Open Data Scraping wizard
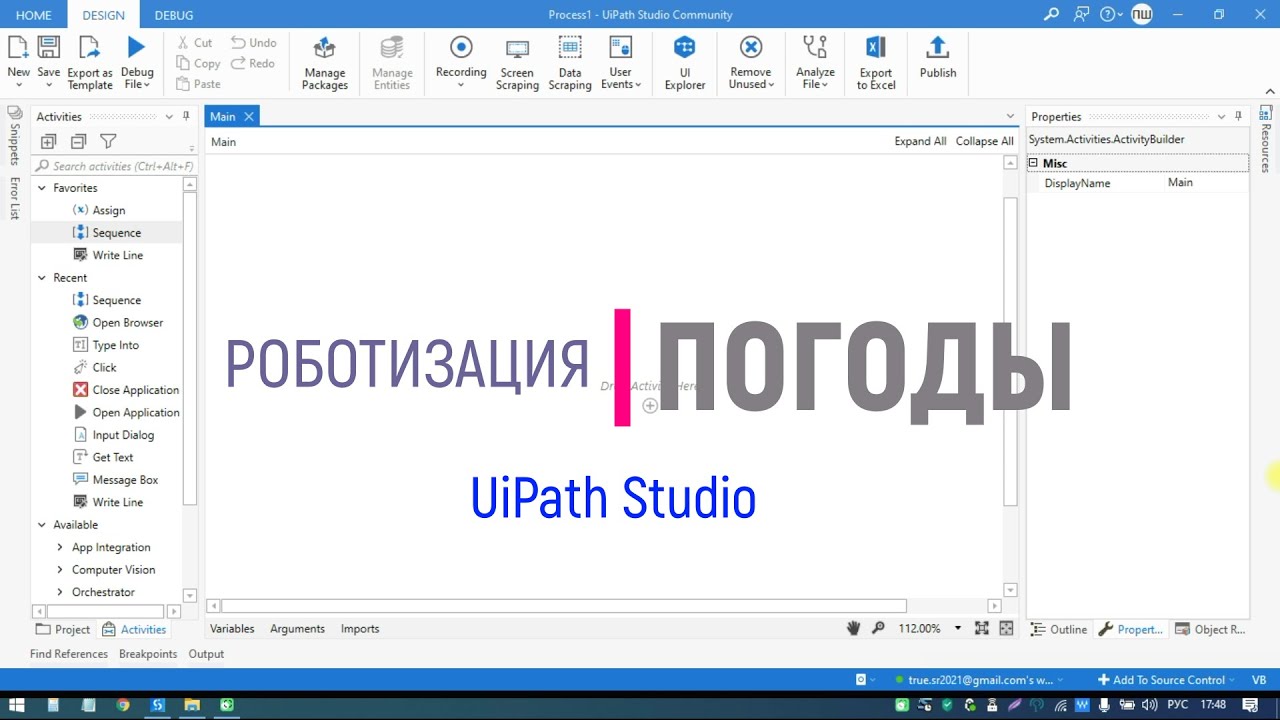Image resolution: width=1280 pixels, height=720 pixels. (570, 63)
